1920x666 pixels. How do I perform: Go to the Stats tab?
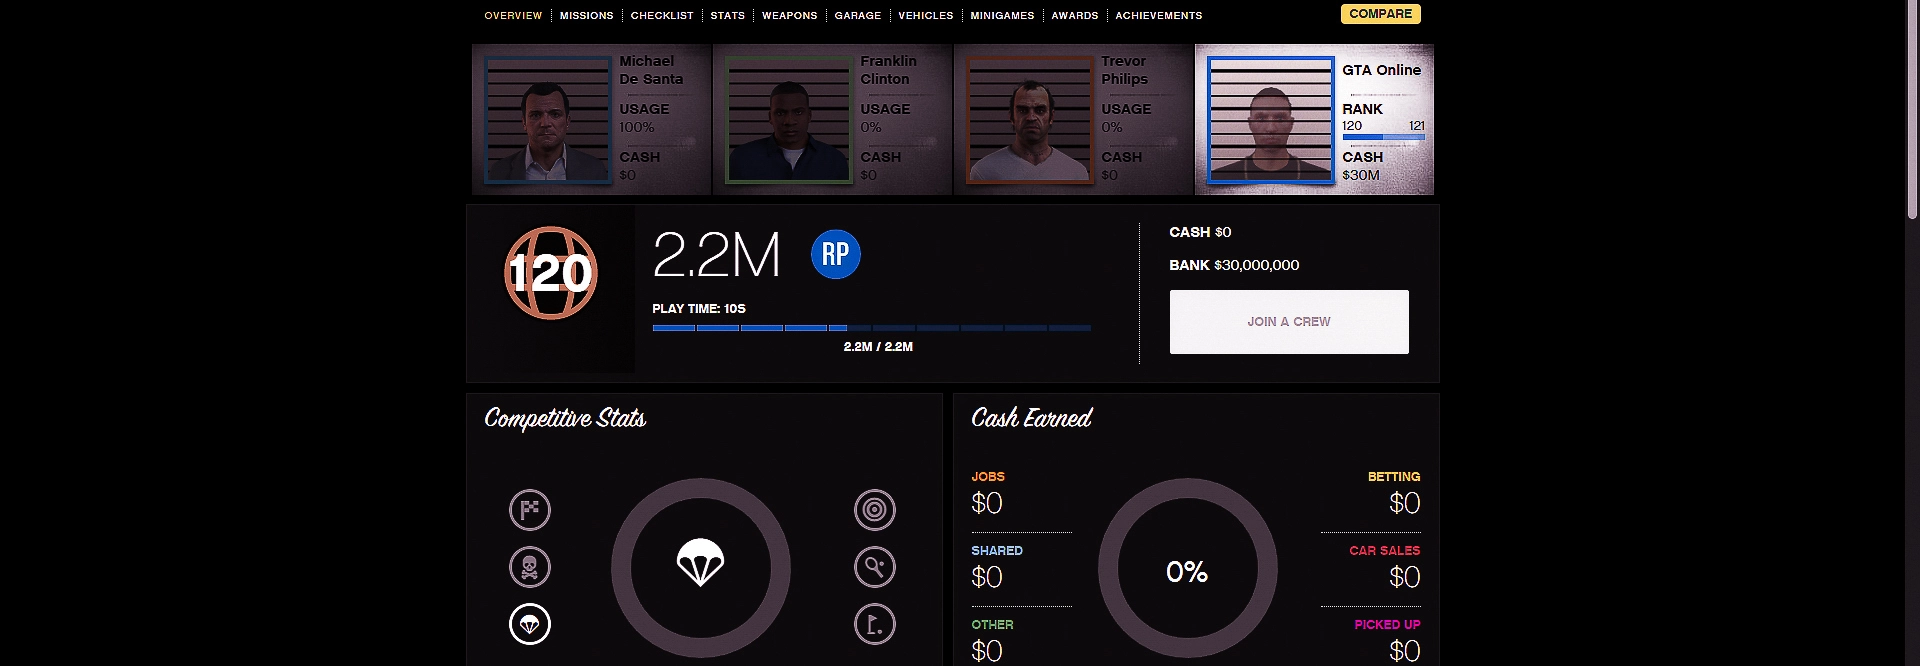728,16
